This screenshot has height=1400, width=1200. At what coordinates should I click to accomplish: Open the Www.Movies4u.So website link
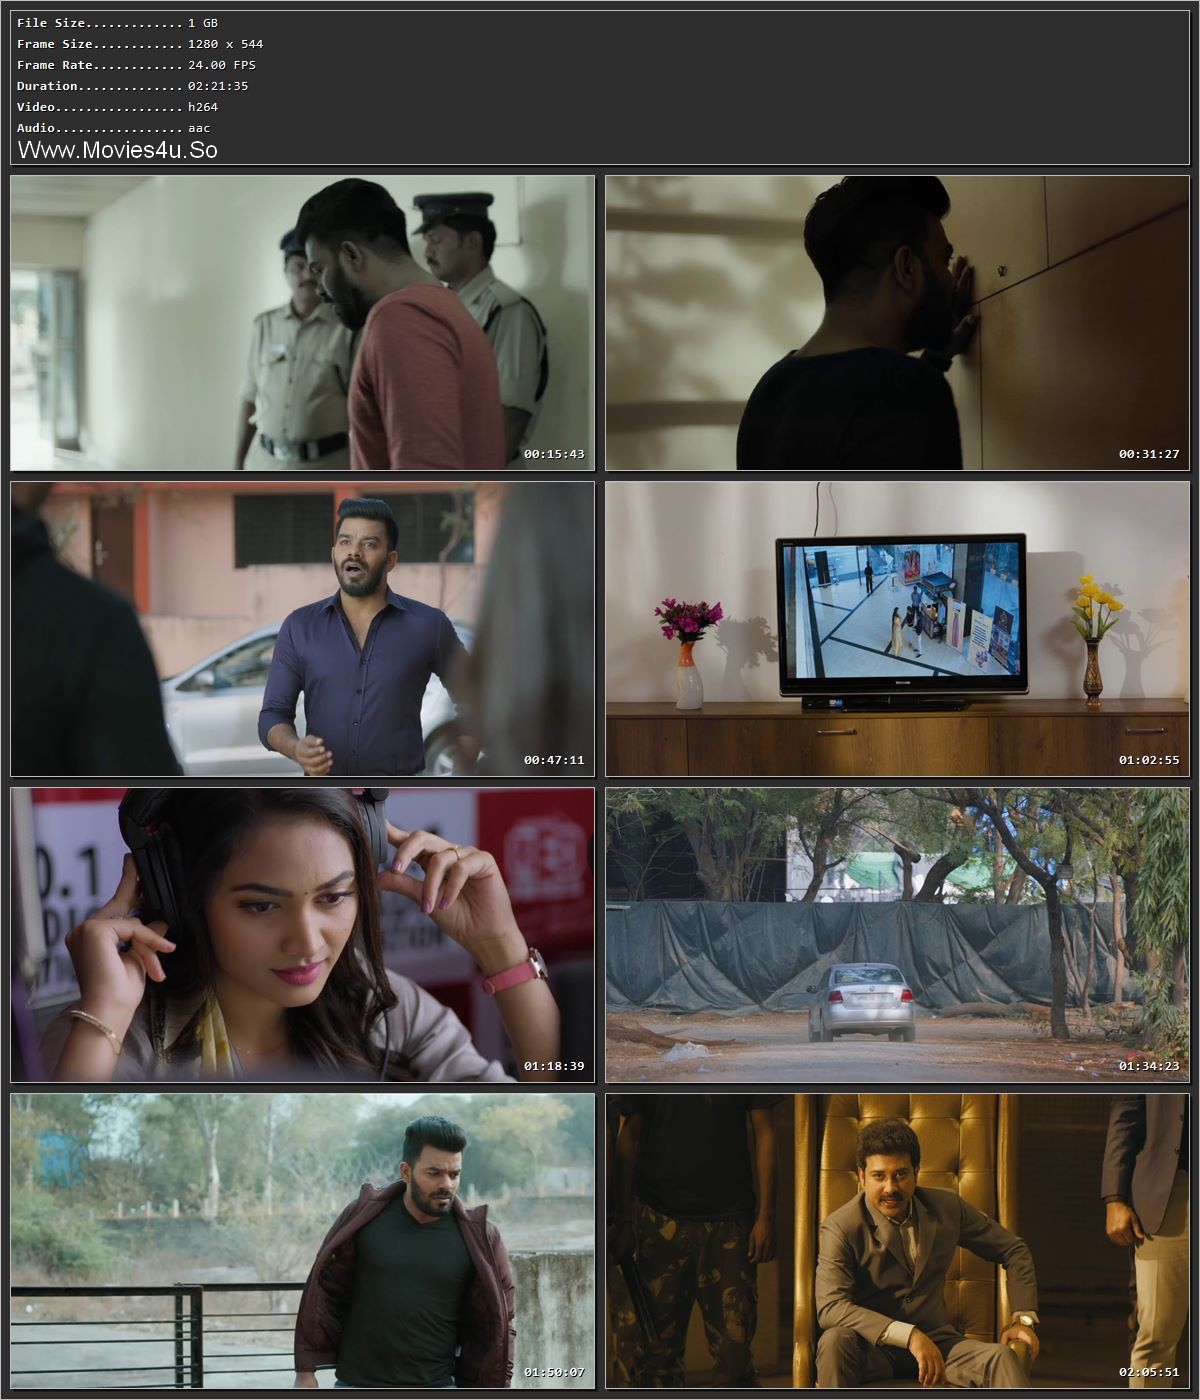click(x=120, y=150)
